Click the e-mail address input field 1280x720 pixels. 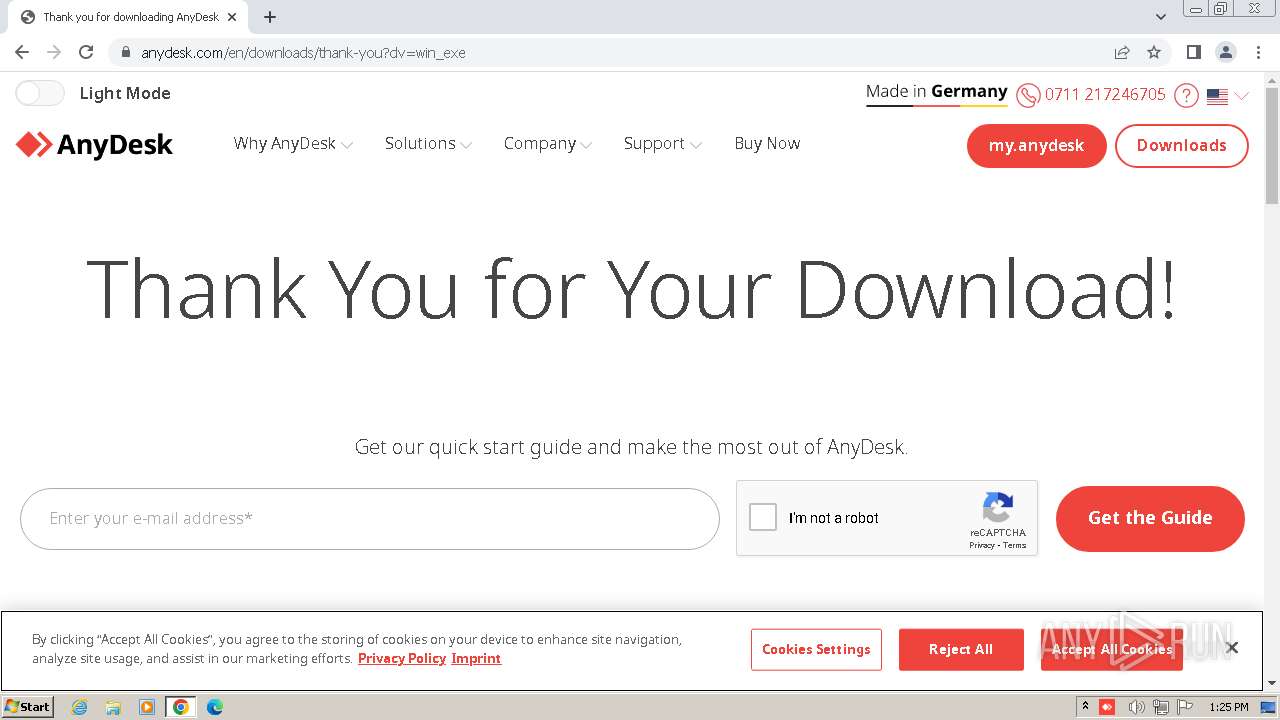(x=369, y=518)
